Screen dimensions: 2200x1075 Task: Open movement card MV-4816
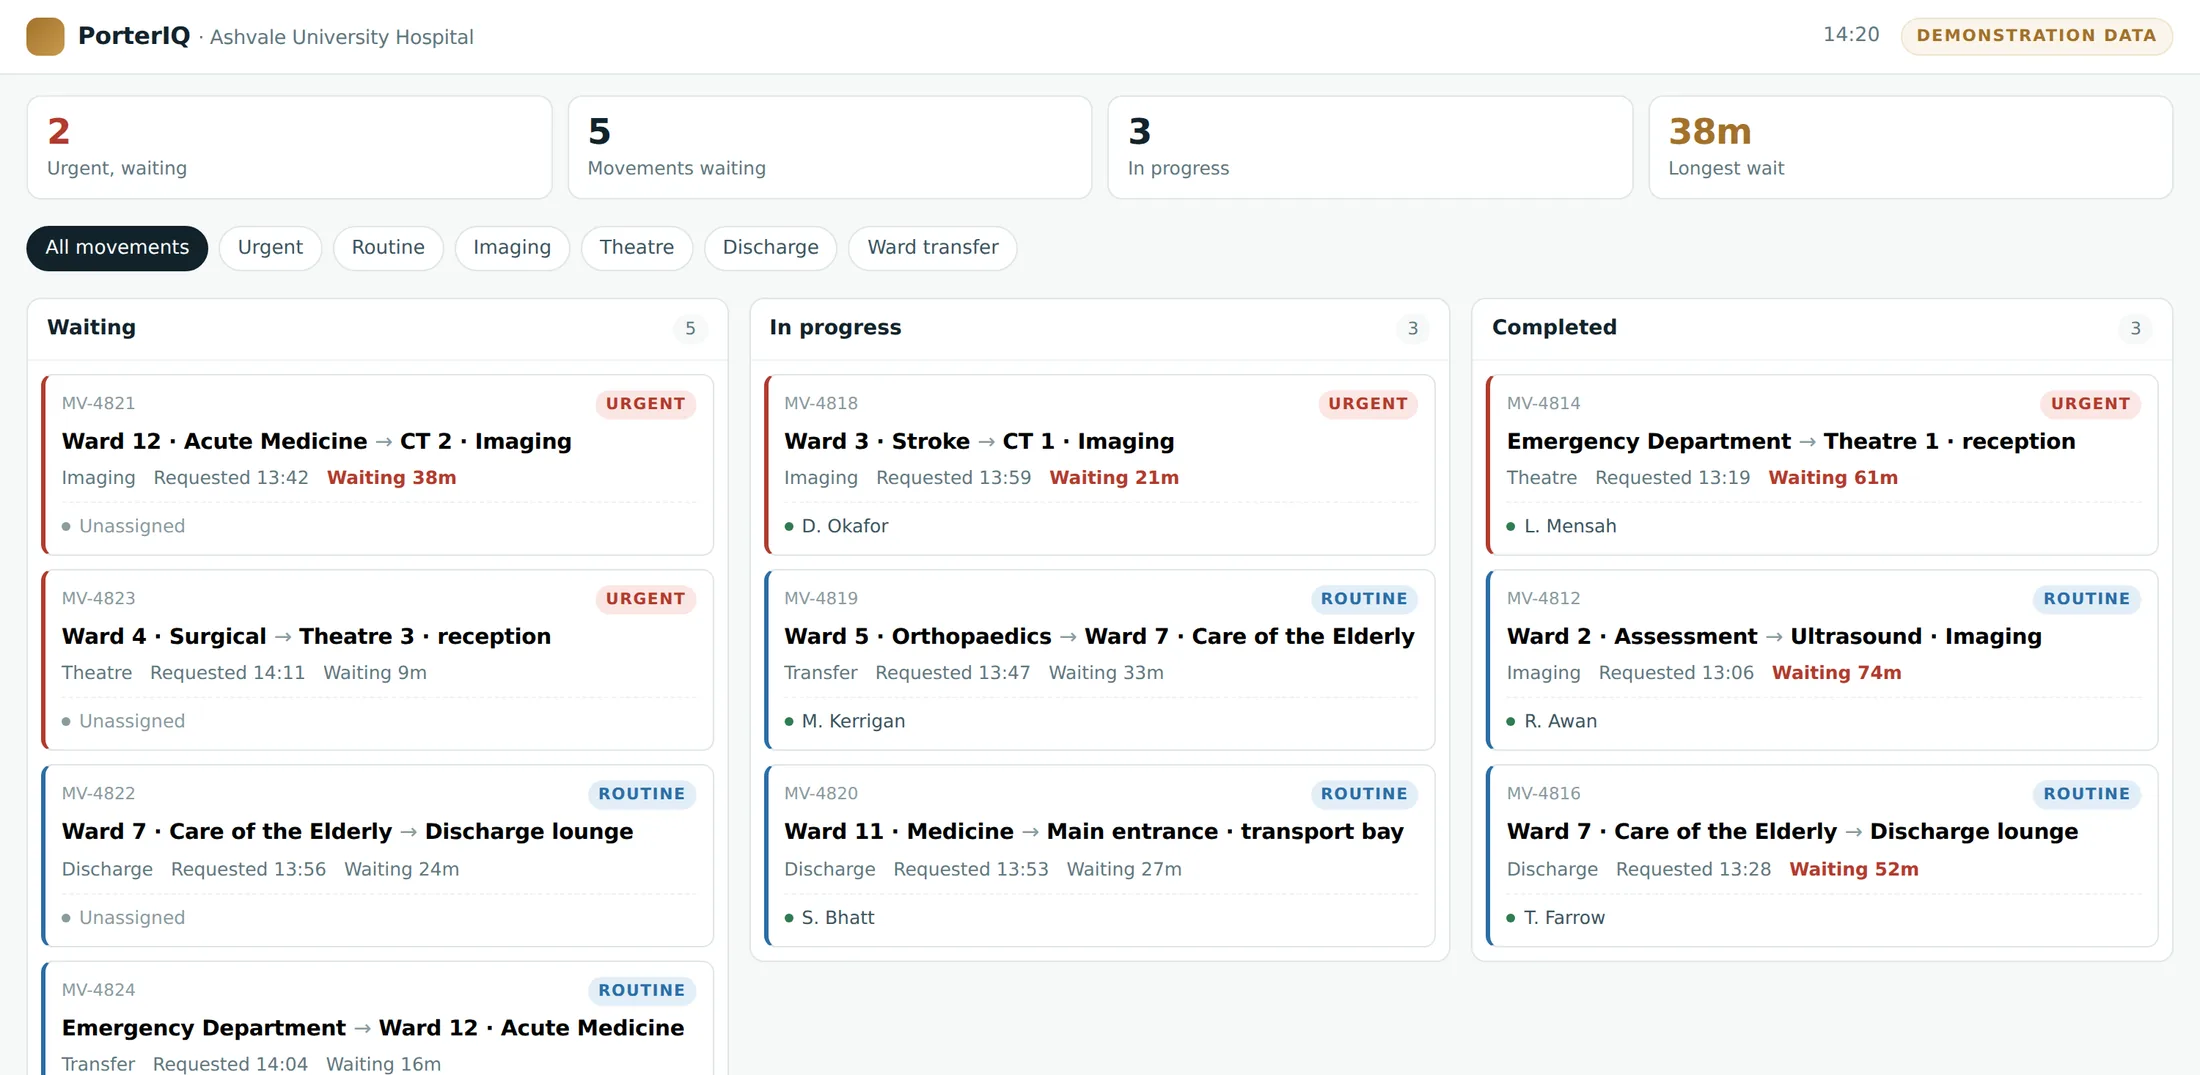(x=1822, y=856)
